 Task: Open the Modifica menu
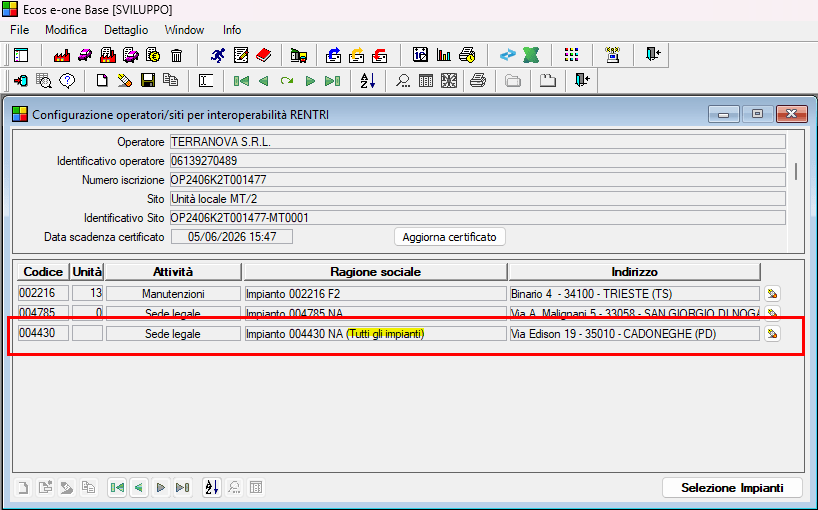point(66,30)
